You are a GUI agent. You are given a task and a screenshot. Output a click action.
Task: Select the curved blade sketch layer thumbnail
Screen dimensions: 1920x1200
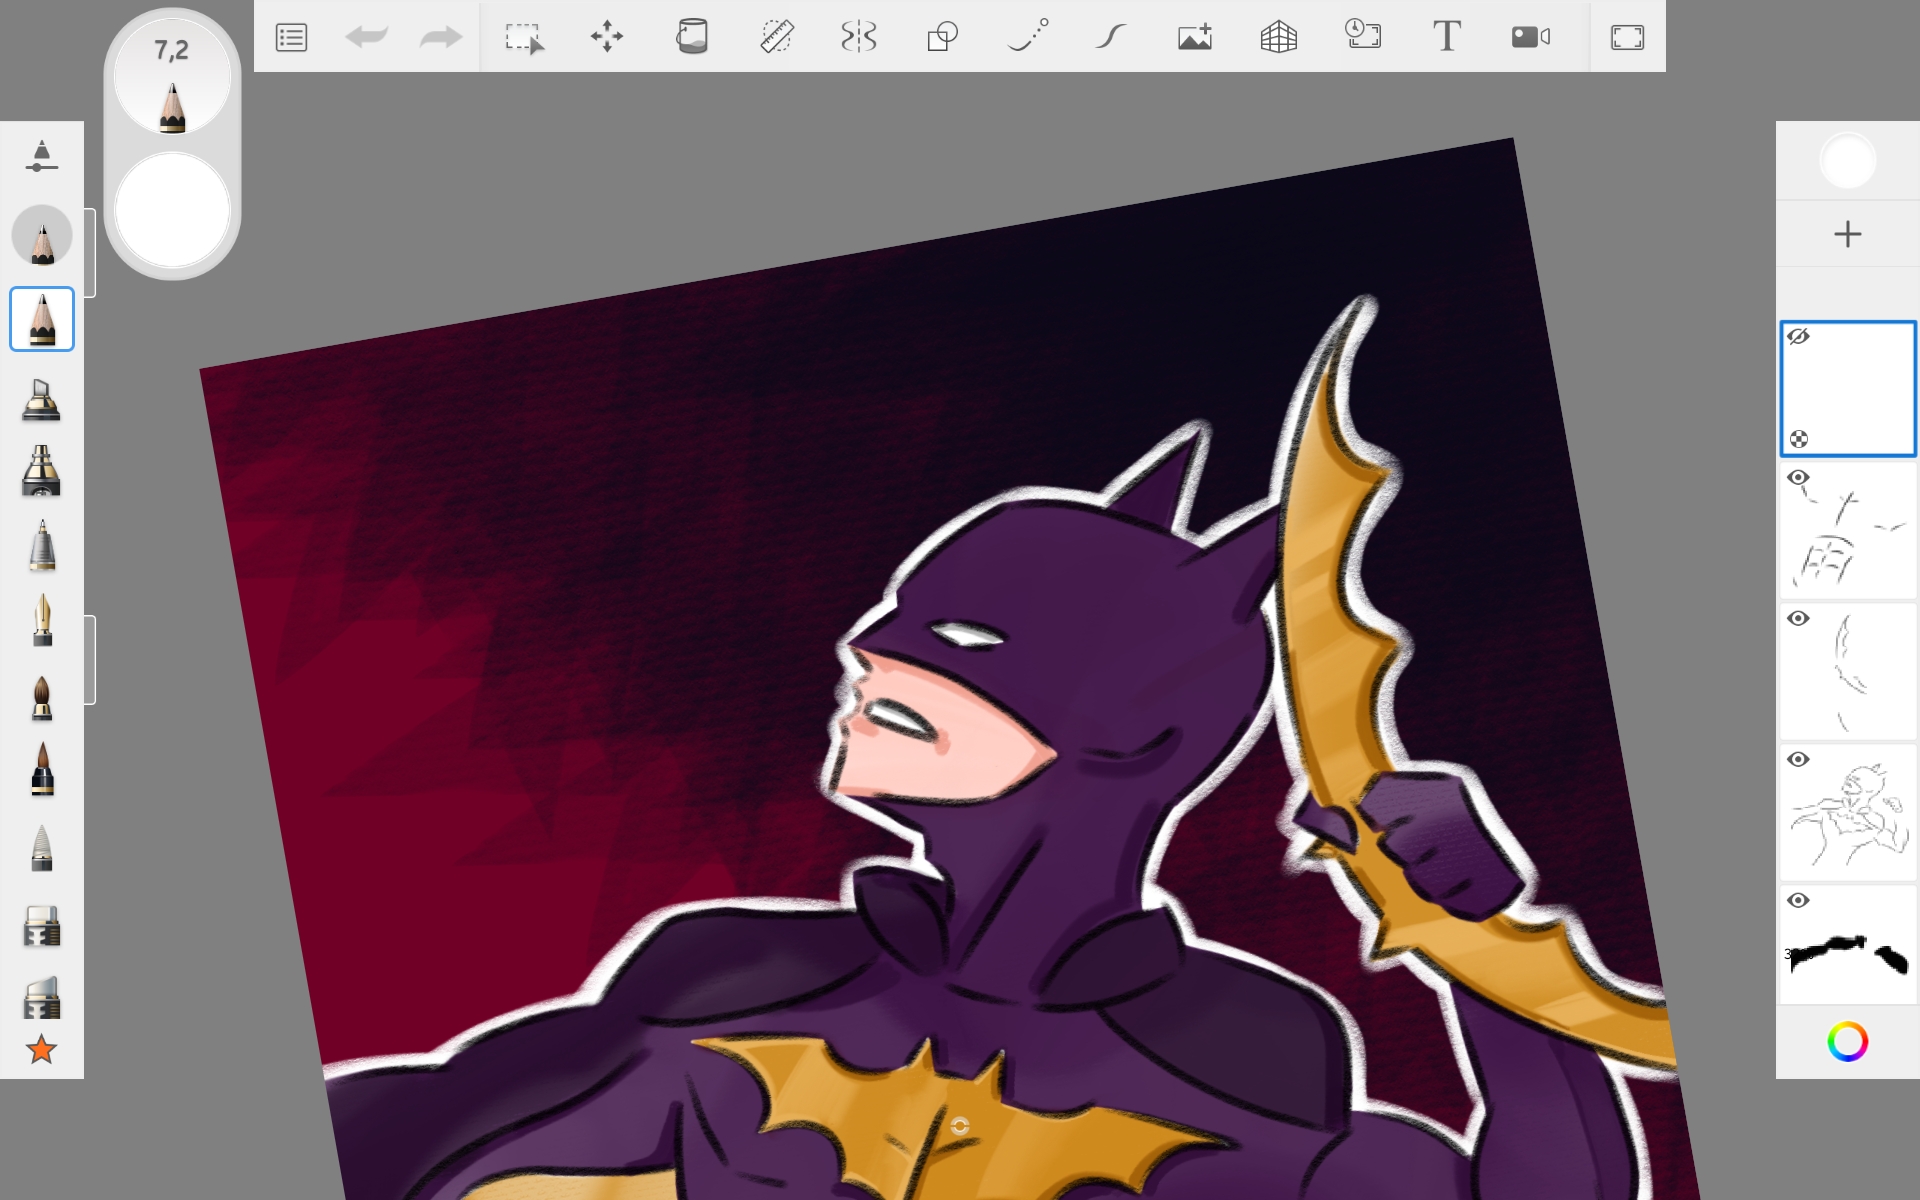click(1850, 673)
